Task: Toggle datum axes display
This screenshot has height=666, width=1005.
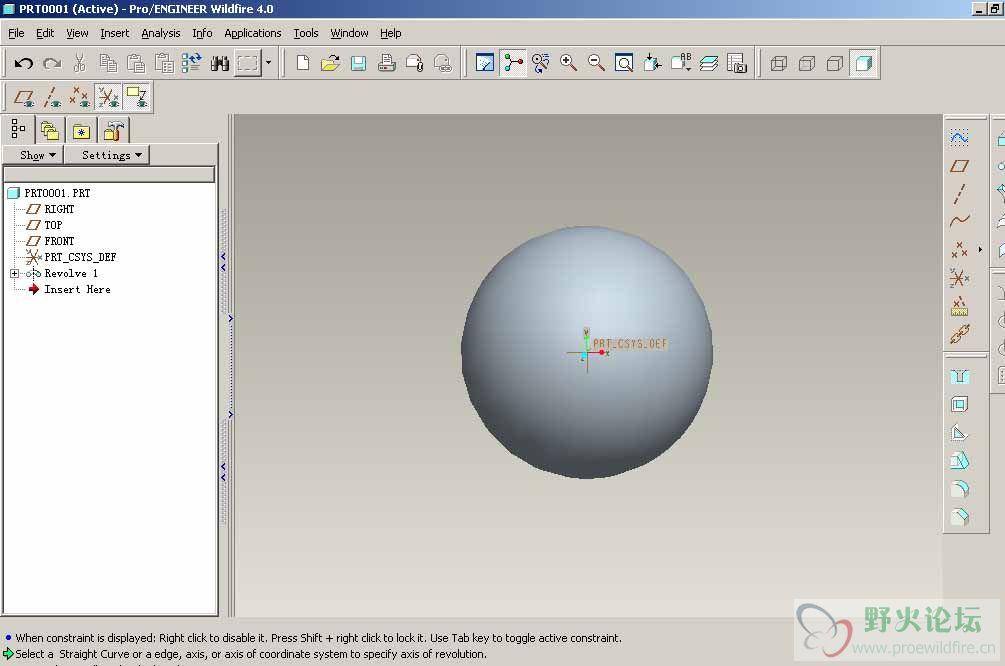Action: (52, 97)
